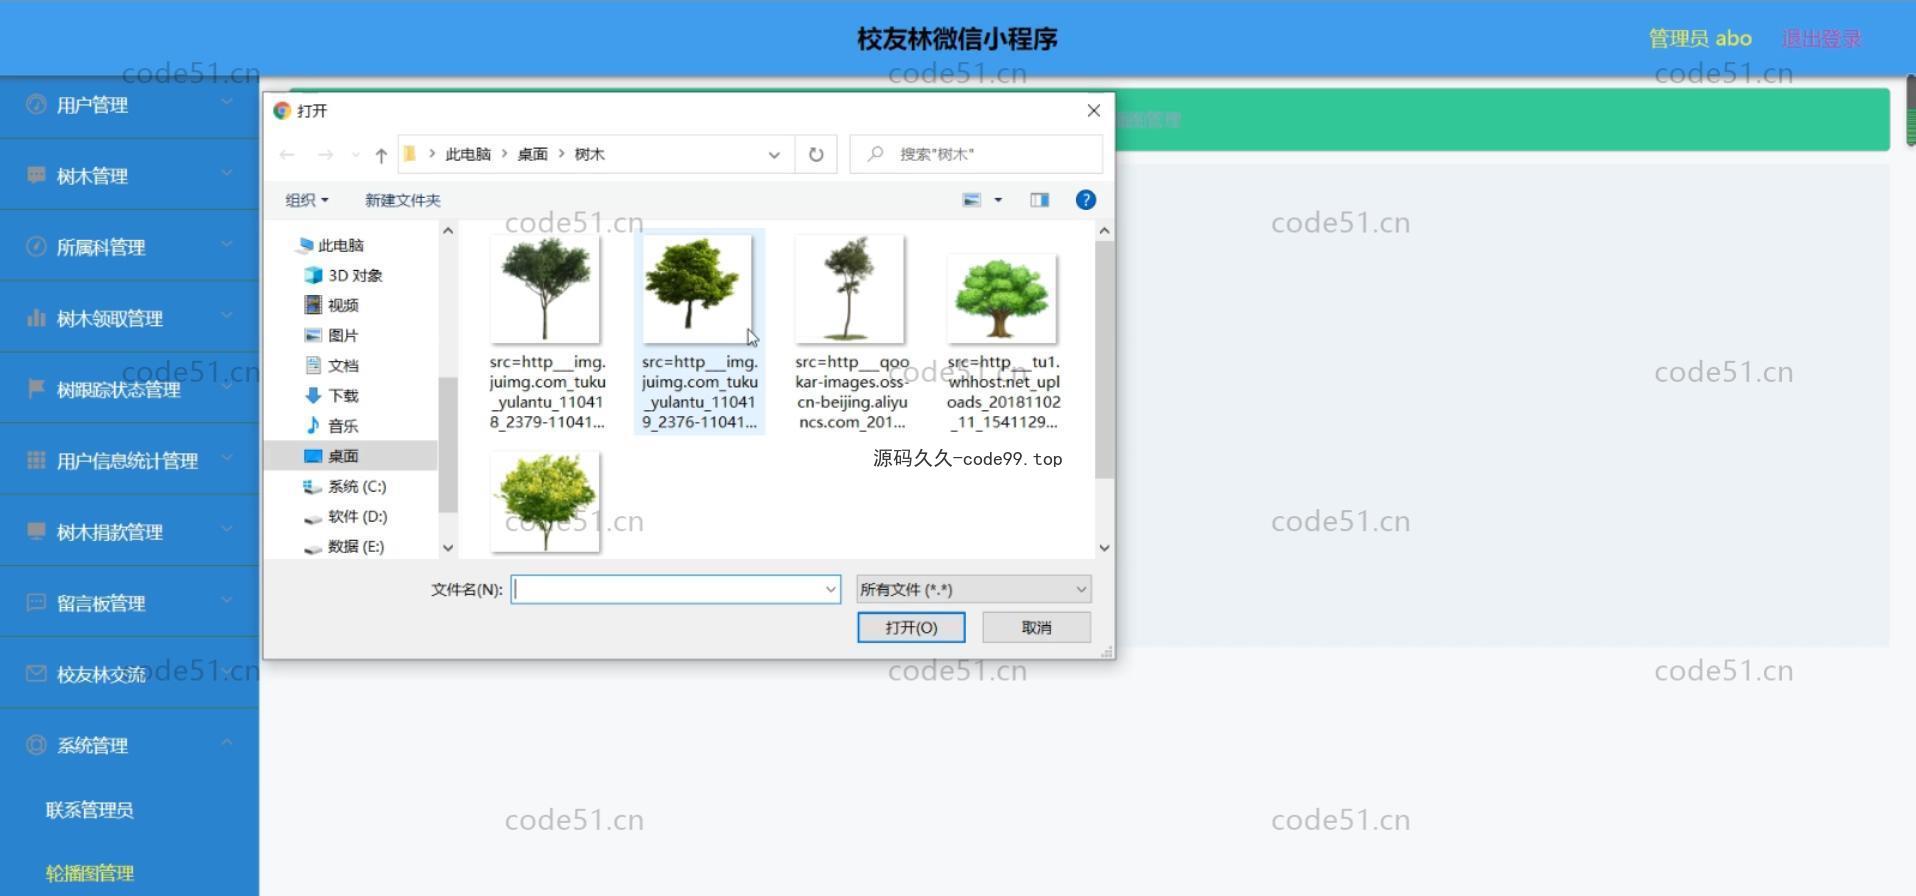The width and height of the screenshot is (1916, 896).
Task: Click the navigation tree scrollbar down arrow
Action: (x=448, y=547)
